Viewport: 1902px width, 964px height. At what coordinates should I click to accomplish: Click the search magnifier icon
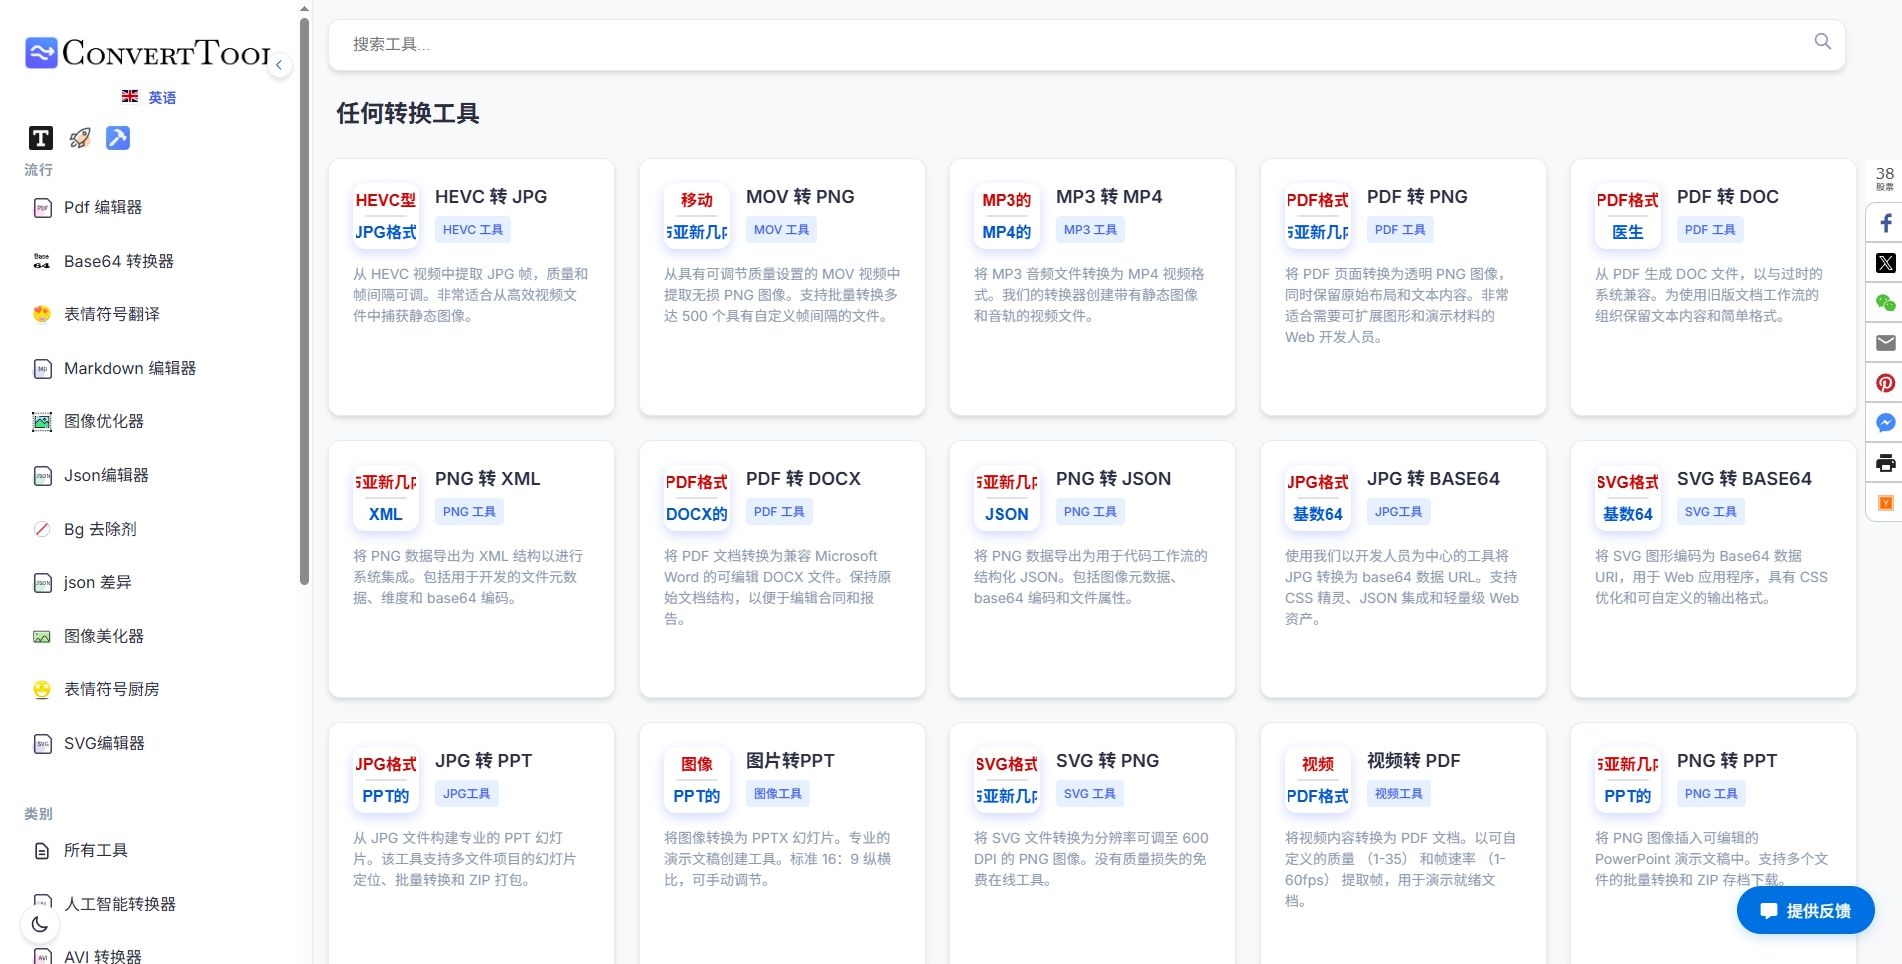(x=1822, y=42)
